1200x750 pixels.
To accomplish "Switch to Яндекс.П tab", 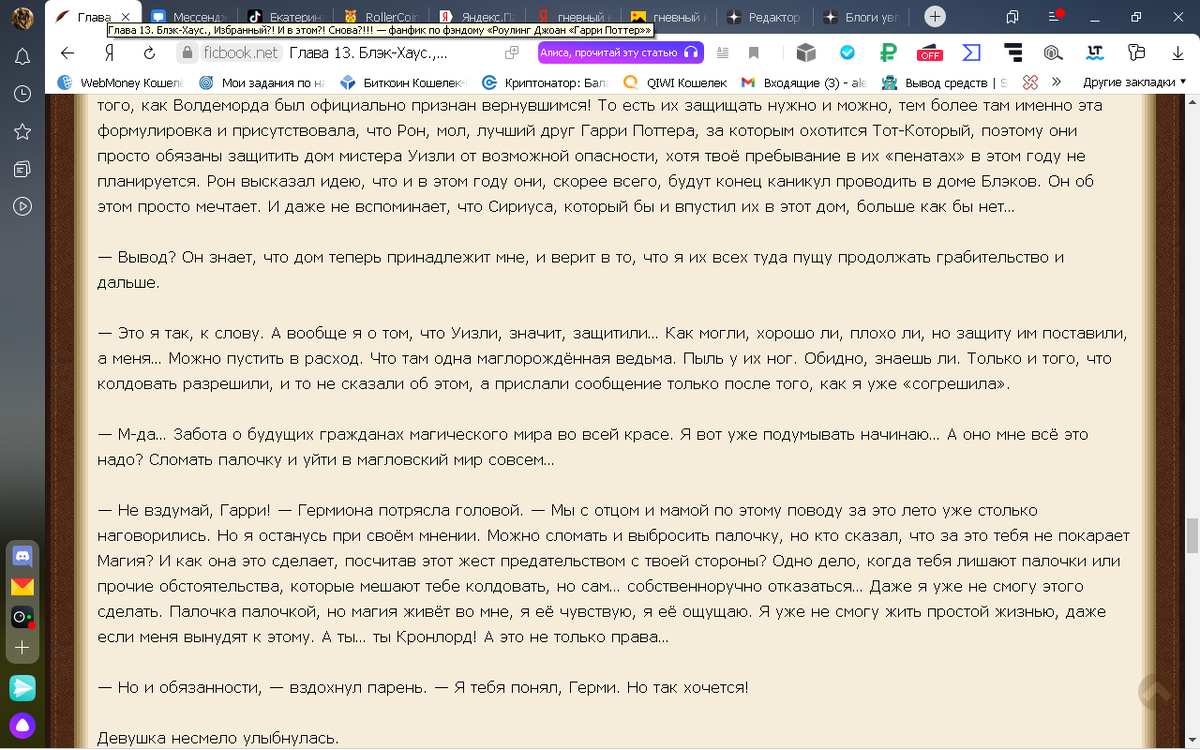I will (x=477, y=17).
